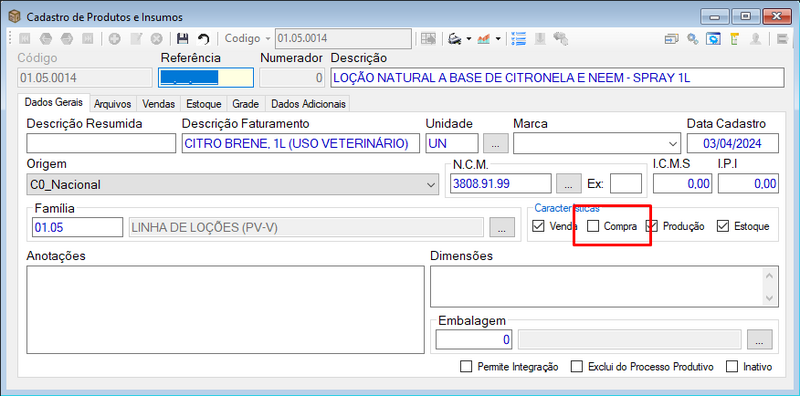Check the Permite Integração option
Image resolution: width=800 pixels, height=396 pixels.
[x=466, y=366]
